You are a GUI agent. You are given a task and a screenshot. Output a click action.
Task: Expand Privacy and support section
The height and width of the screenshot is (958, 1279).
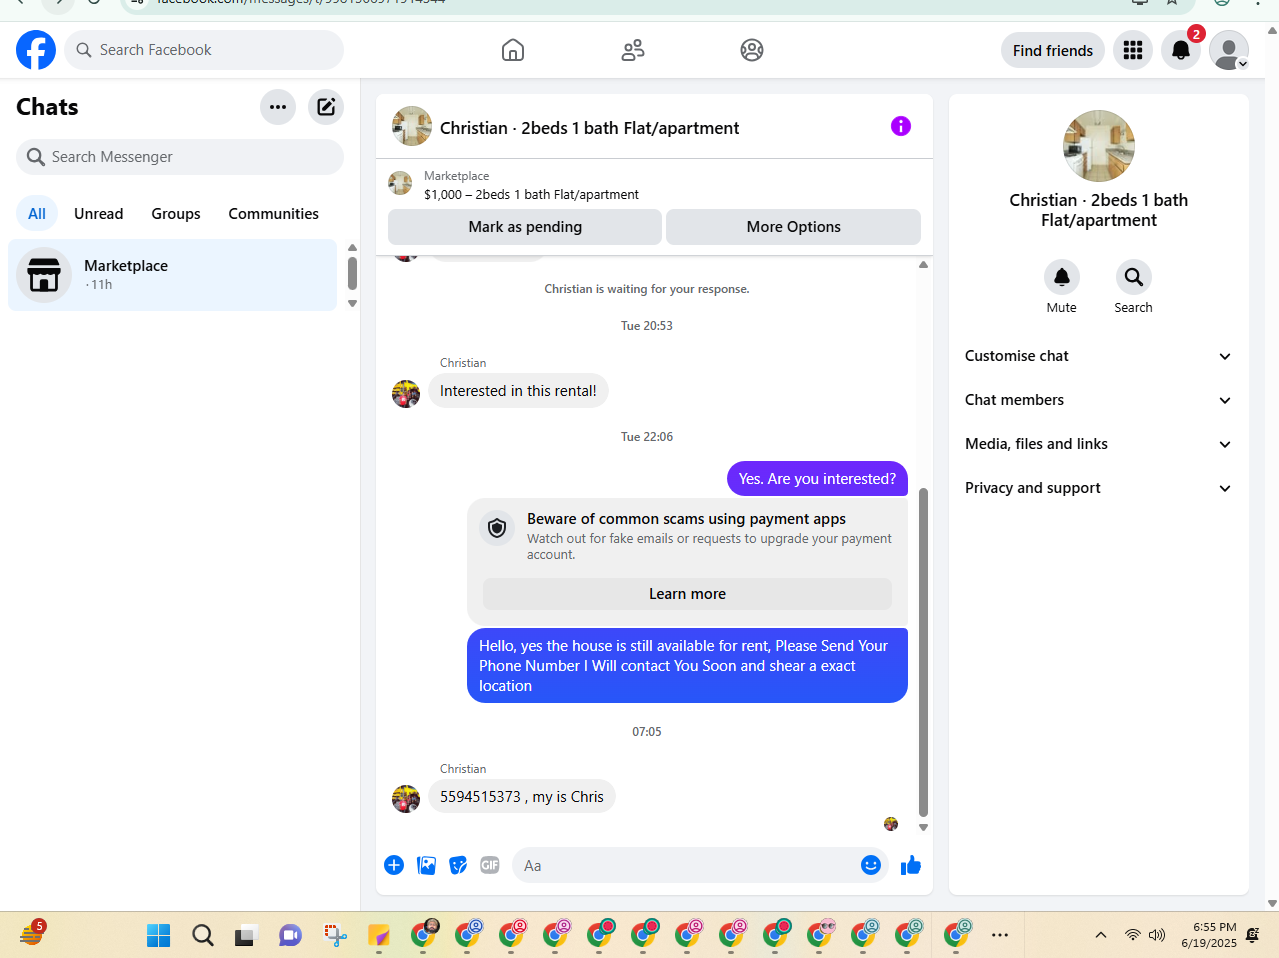[1099, 488]
